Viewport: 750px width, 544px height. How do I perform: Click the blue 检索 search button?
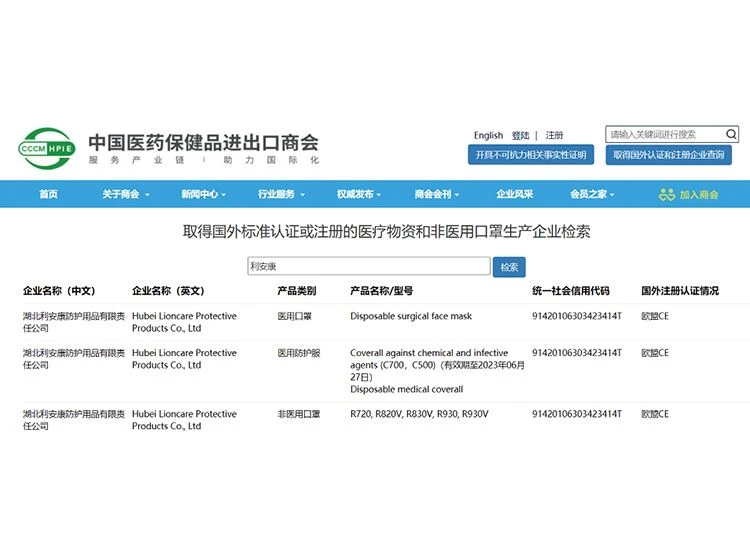[x=509, y=267]
